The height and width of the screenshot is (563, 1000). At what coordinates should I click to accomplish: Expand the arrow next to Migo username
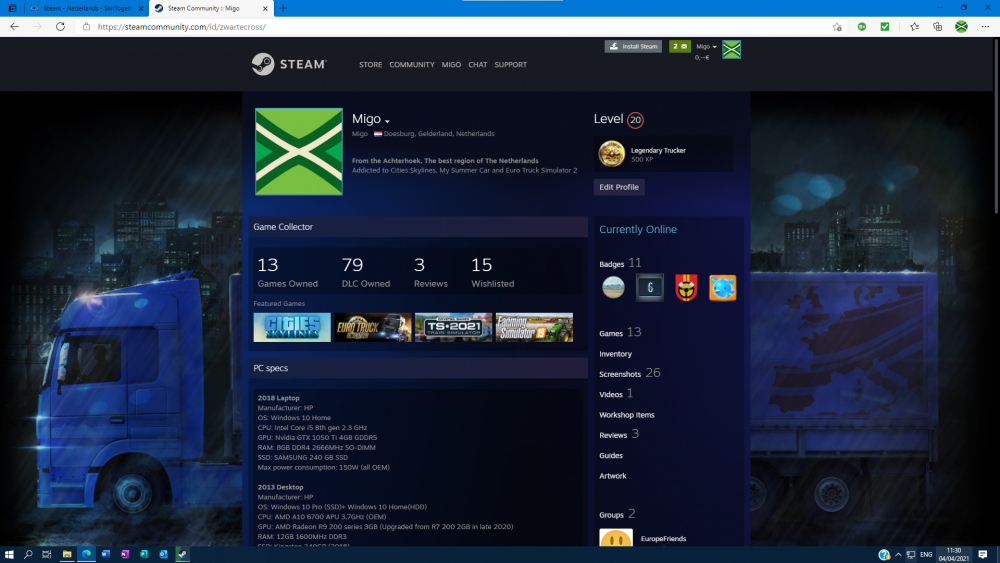coord(387,121)
